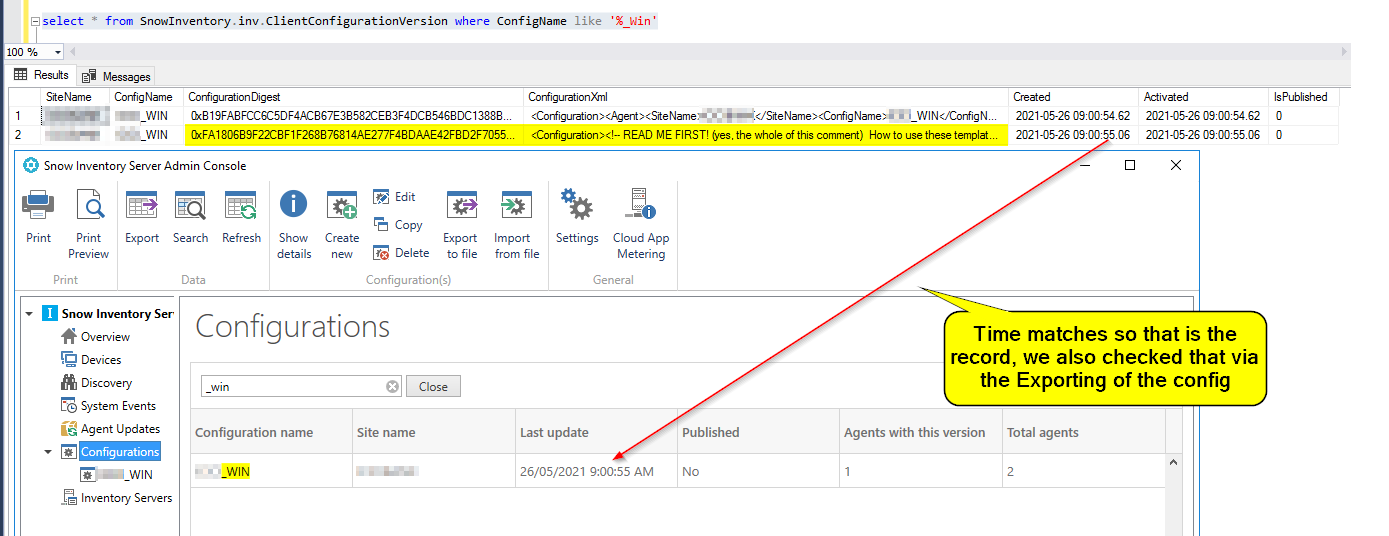Sort by Agents with this version column
Image resolution: width=1389 pixels, height=536 pixels.
(920, 433)
